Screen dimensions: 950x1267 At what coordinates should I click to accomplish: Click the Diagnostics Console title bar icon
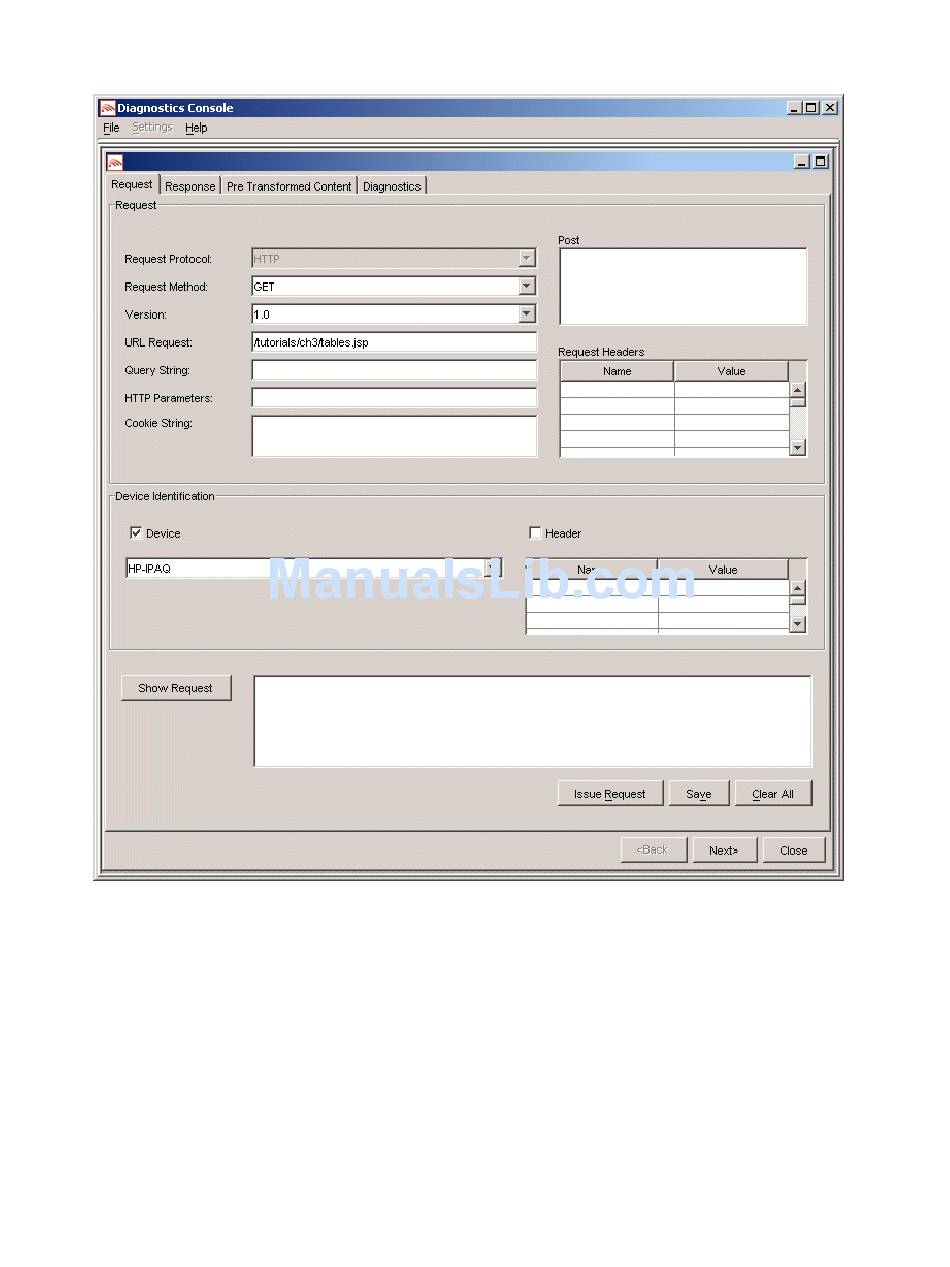107,108
